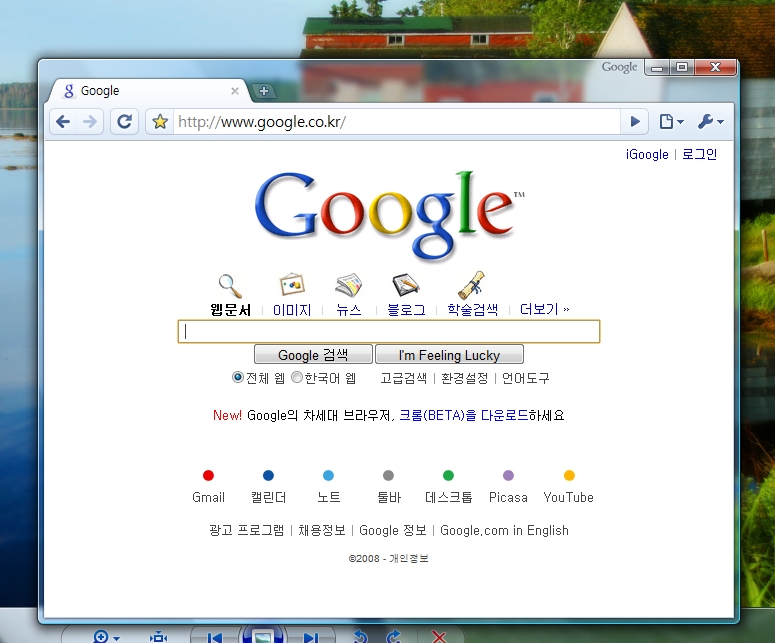Click the picture frame icon above 이미지
Image resolution: width=775 pixels, height=643 pixels.
tap(292, 285)
